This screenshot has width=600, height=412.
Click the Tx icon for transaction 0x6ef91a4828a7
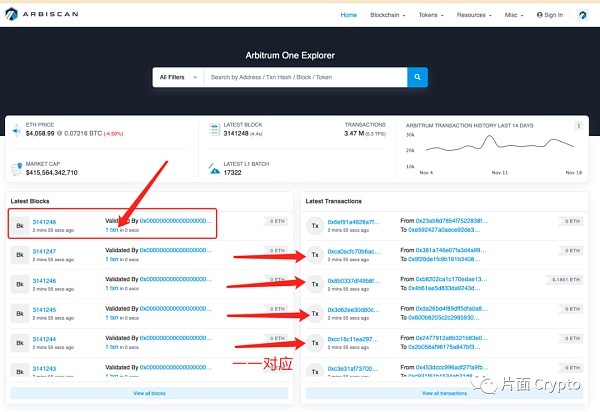click(x=315, y=225)
